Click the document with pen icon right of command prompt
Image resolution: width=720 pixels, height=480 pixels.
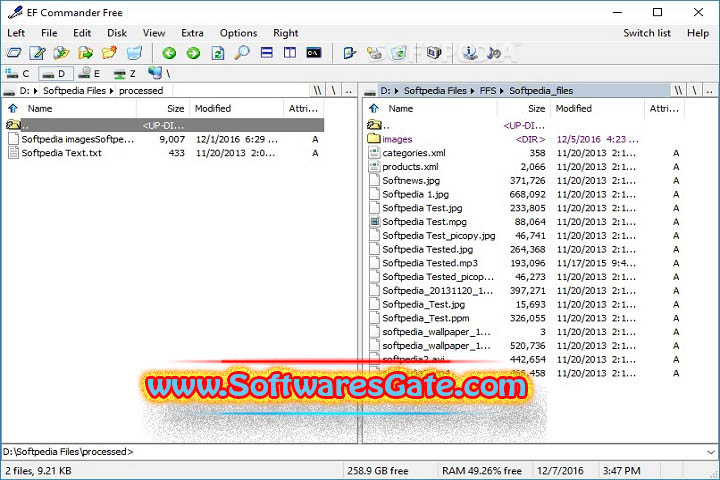click(349, 53)
